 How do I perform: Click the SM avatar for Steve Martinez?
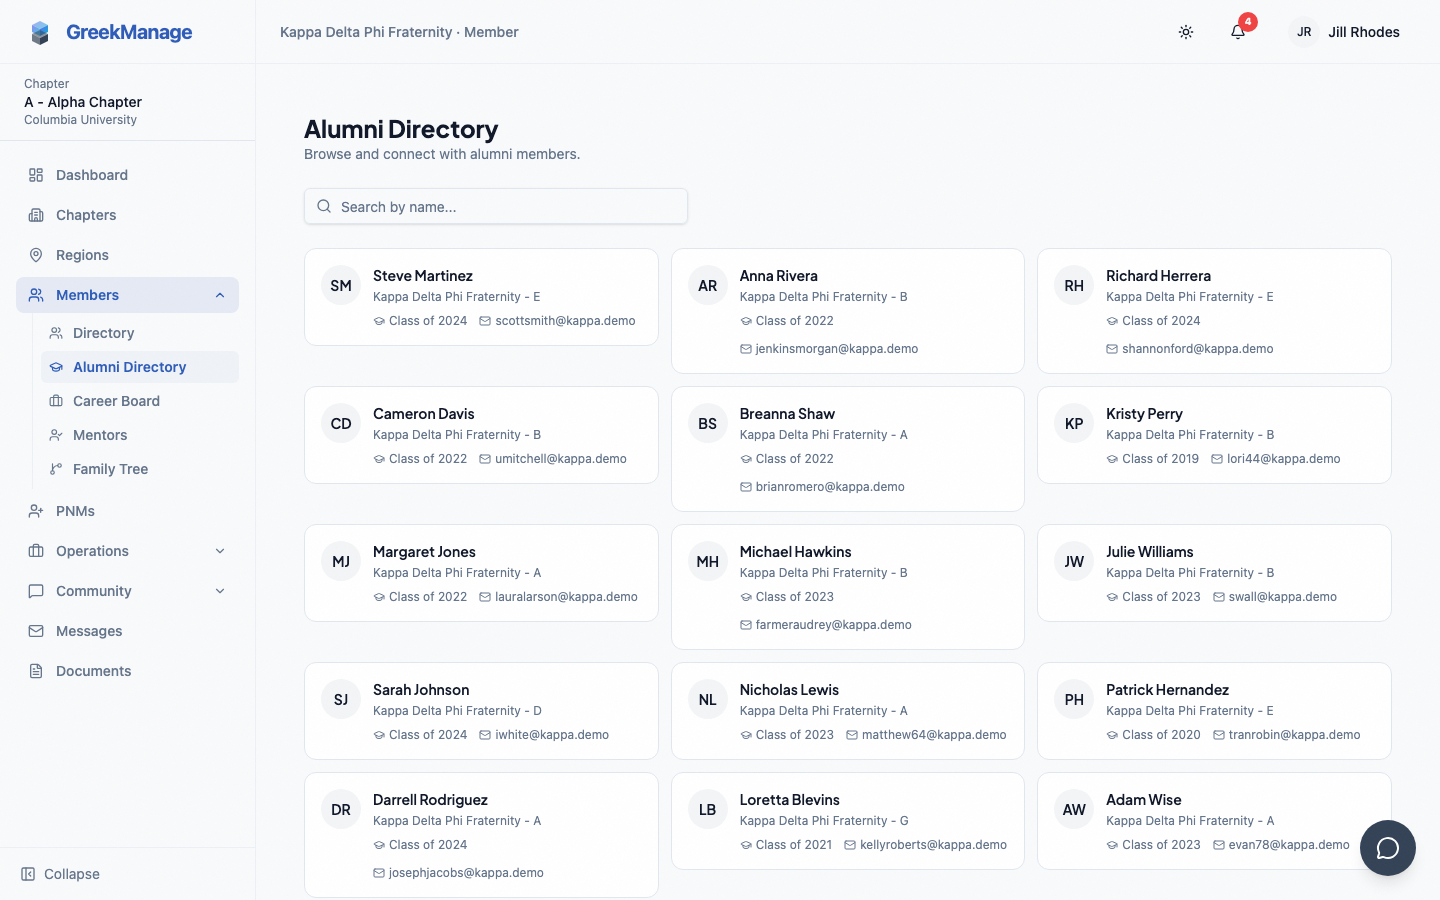(x=341, y=285)
